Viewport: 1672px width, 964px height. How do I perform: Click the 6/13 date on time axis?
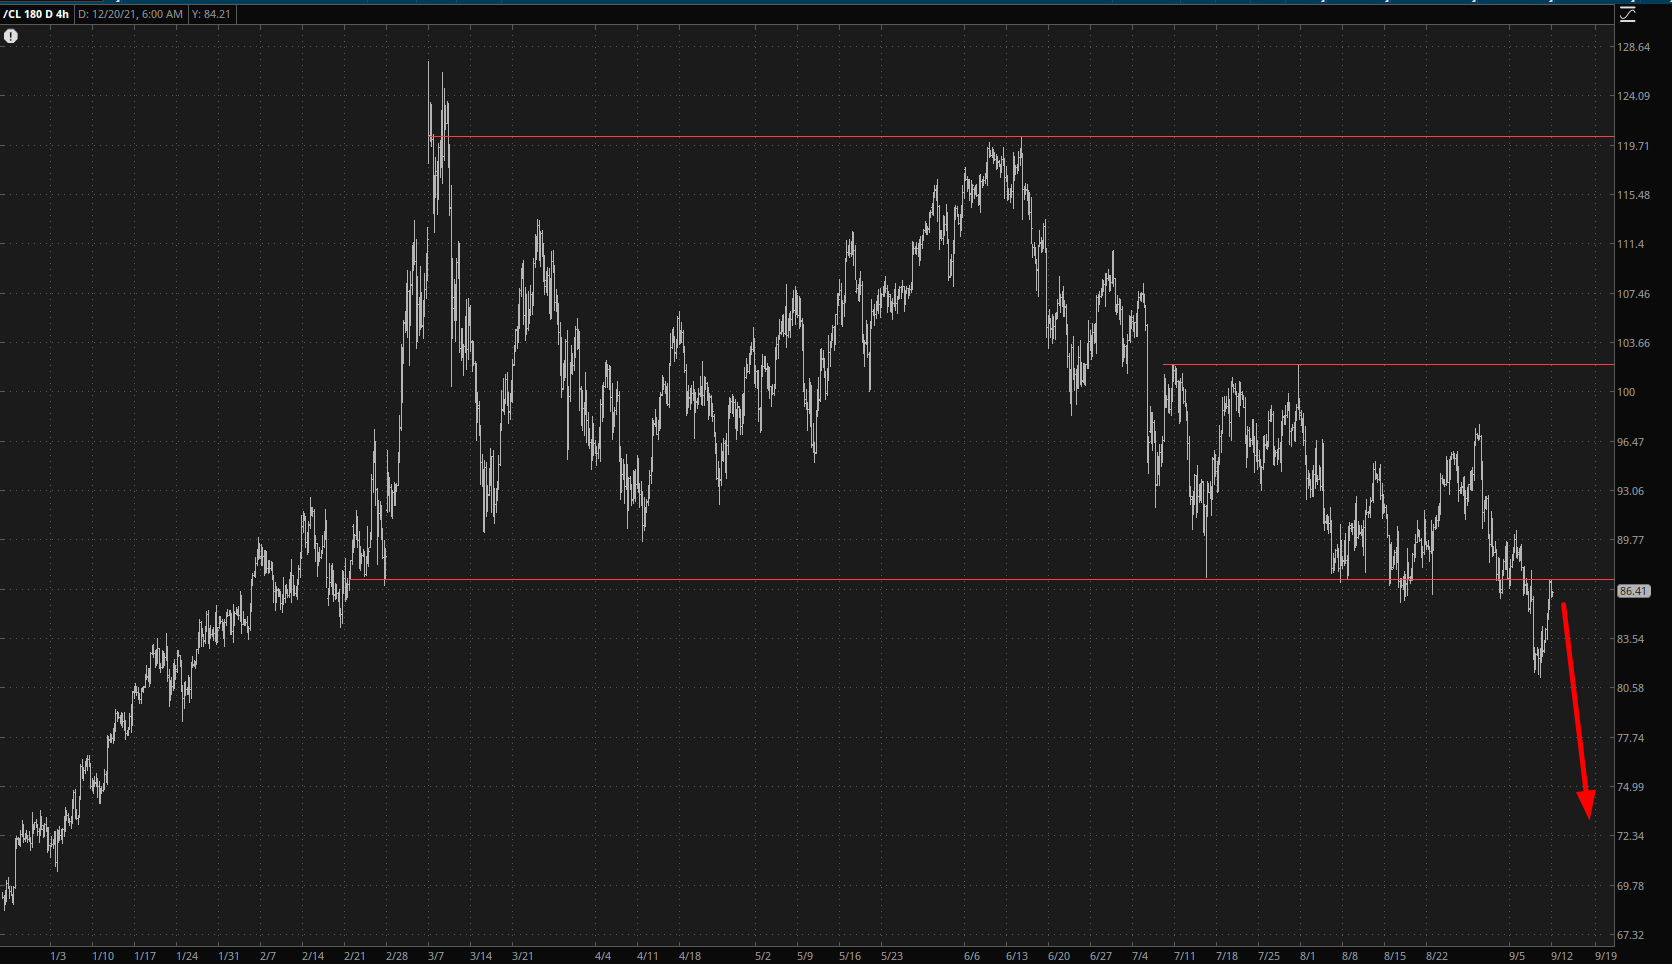1017,956
